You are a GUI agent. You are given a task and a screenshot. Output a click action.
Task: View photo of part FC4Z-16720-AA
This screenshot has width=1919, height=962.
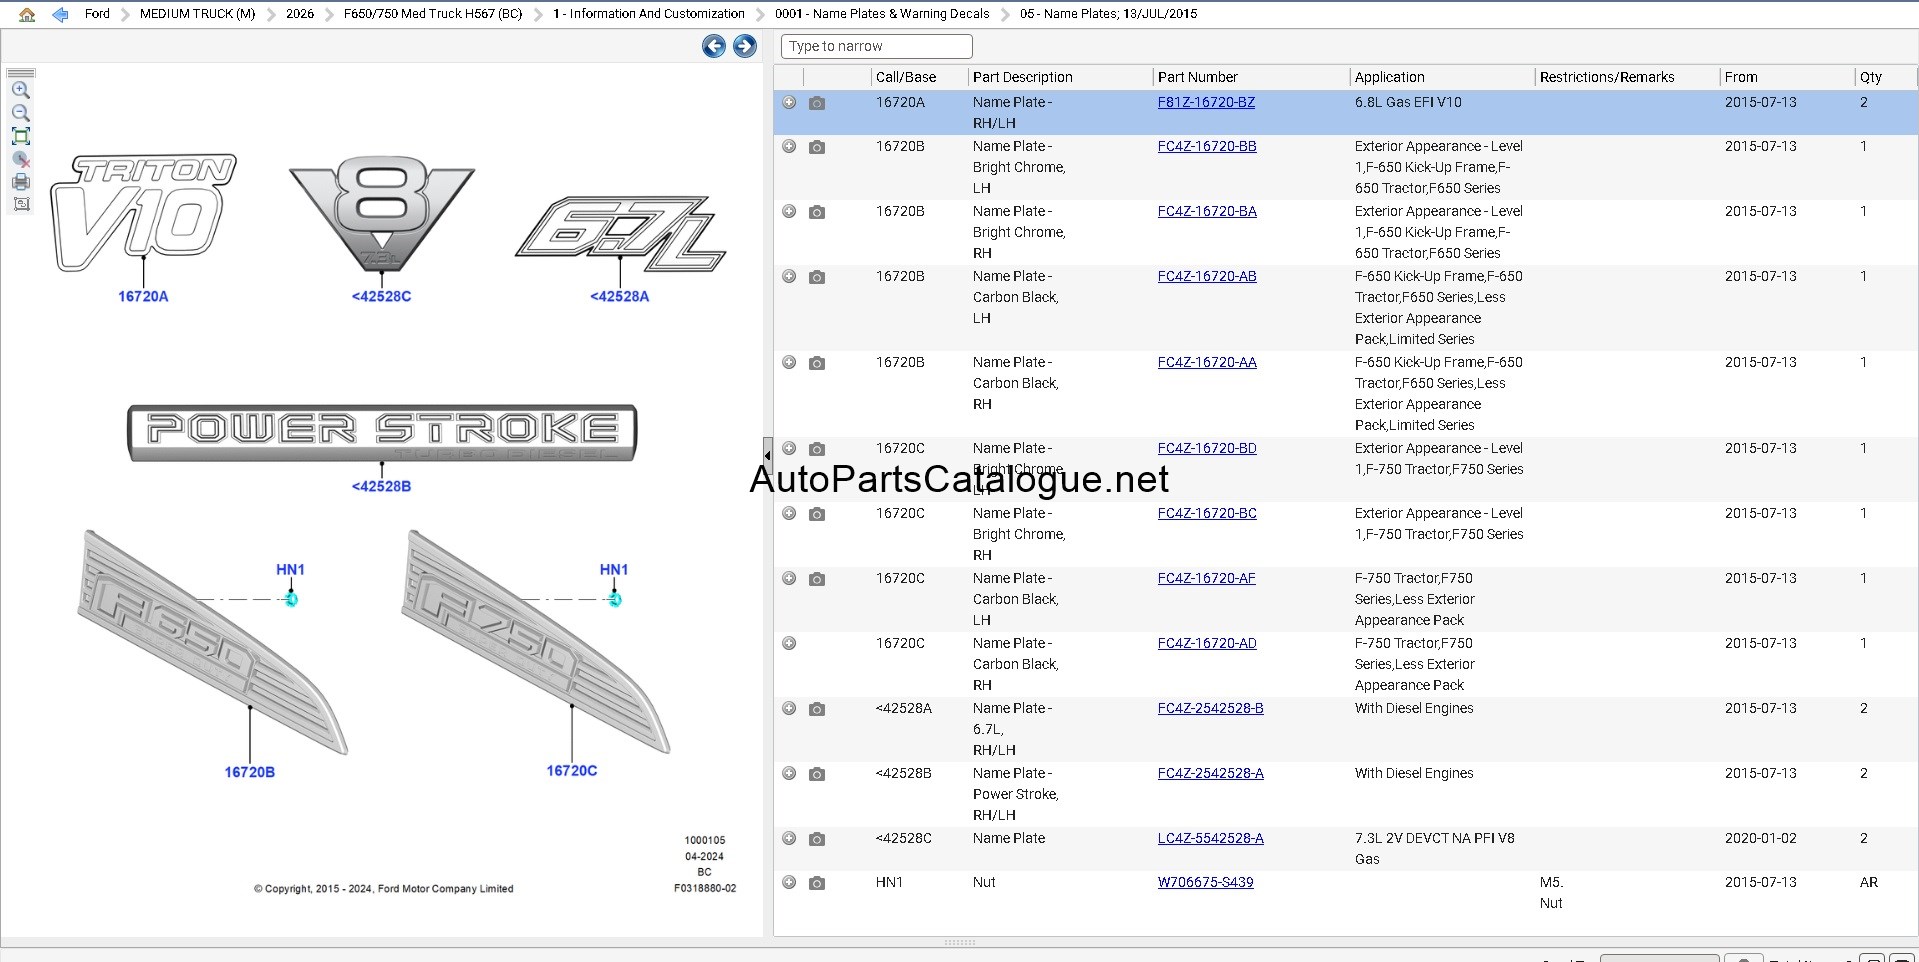(x=817, y=363)
